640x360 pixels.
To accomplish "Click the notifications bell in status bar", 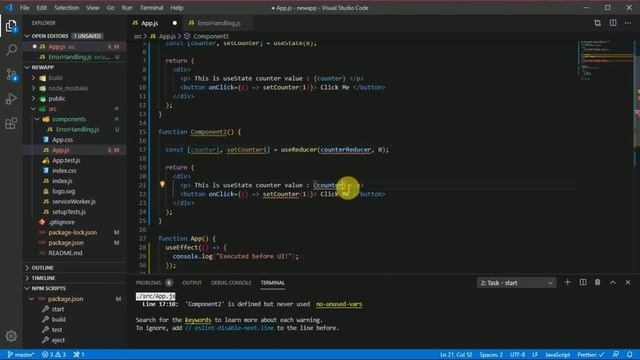I will coord(630,355).
